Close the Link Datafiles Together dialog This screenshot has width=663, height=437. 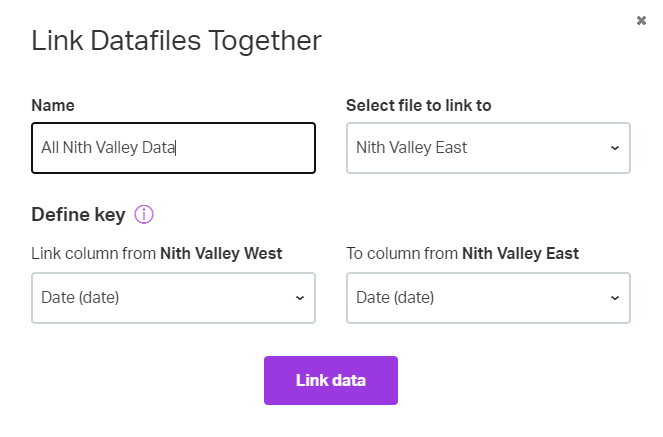[x=641, y=20]
